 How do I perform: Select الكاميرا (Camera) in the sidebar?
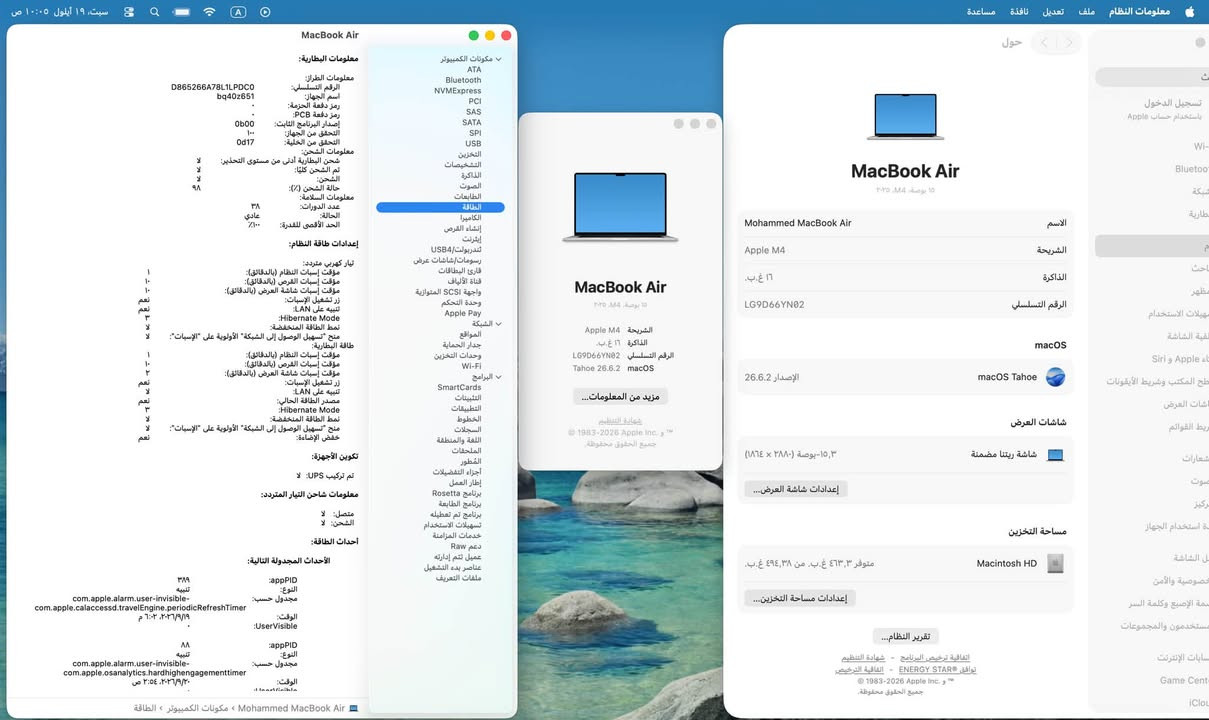coord(468,218)
